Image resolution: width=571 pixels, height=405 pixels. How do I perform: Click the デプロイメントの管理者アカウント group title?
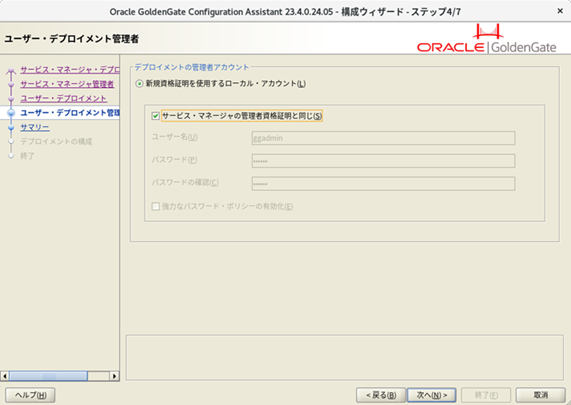tap(192, 67)
